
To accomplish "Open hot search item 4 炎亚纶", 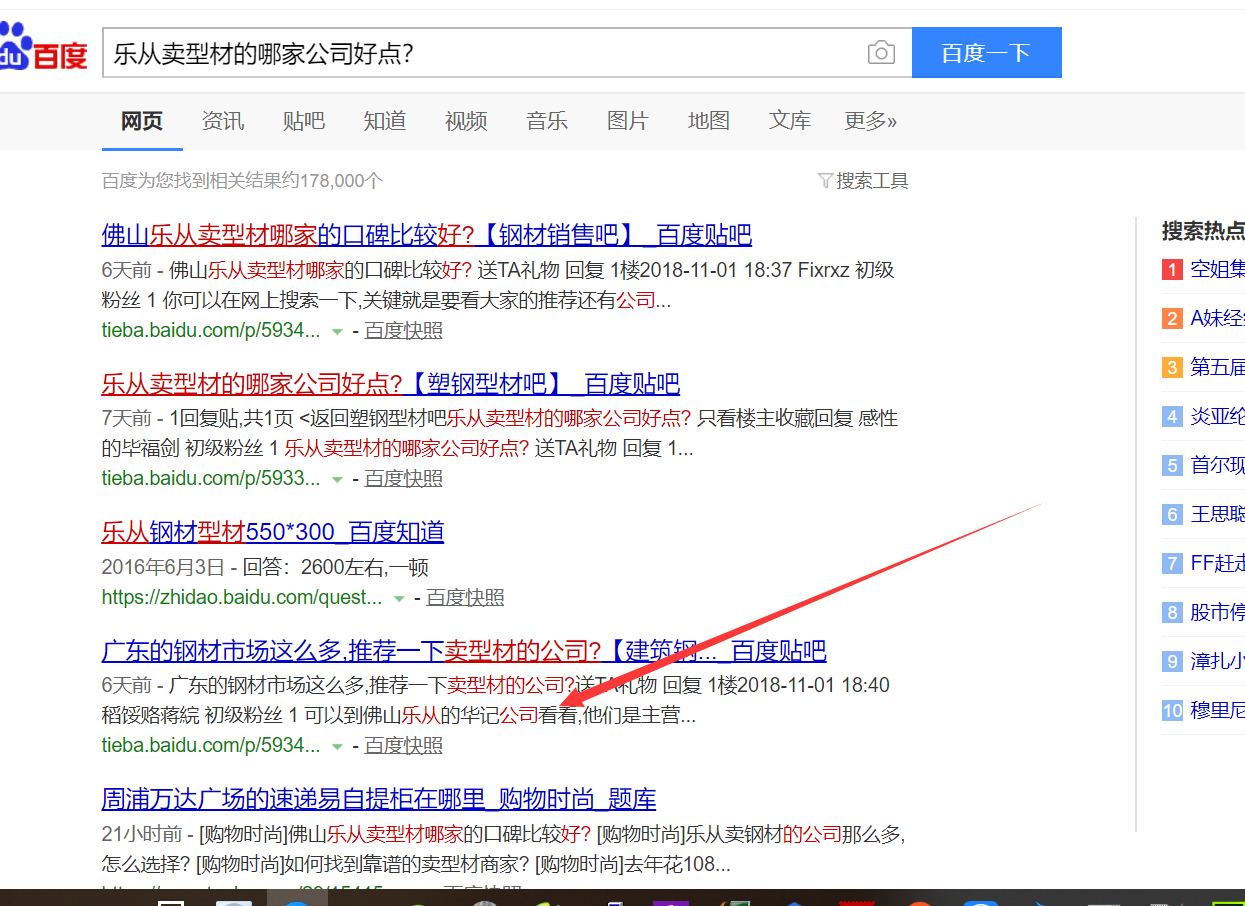I will pos(1217,416).
